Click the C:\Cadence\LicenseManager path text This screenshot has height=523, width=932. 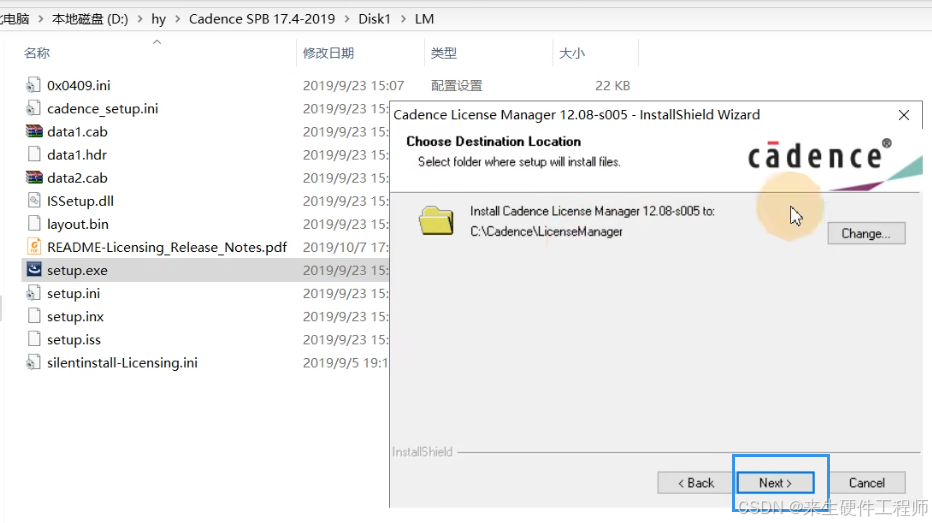click(x=546, y=232)
